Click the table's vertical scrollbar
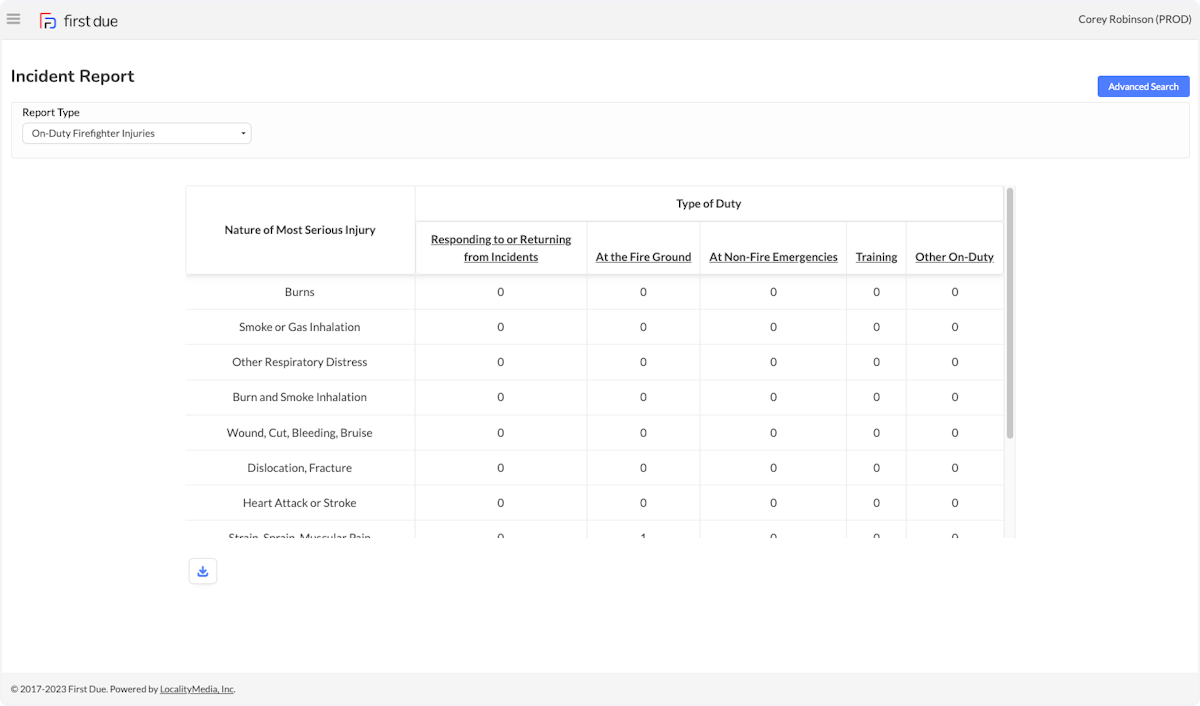 1010,313
